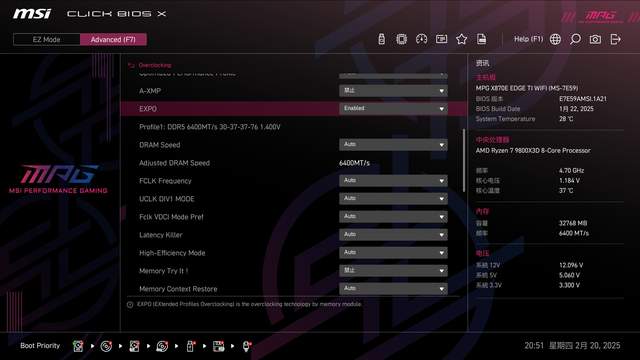640x360 pixels.
Task: Select the EXPO setting row label
Action: click(x=148, y=109)
